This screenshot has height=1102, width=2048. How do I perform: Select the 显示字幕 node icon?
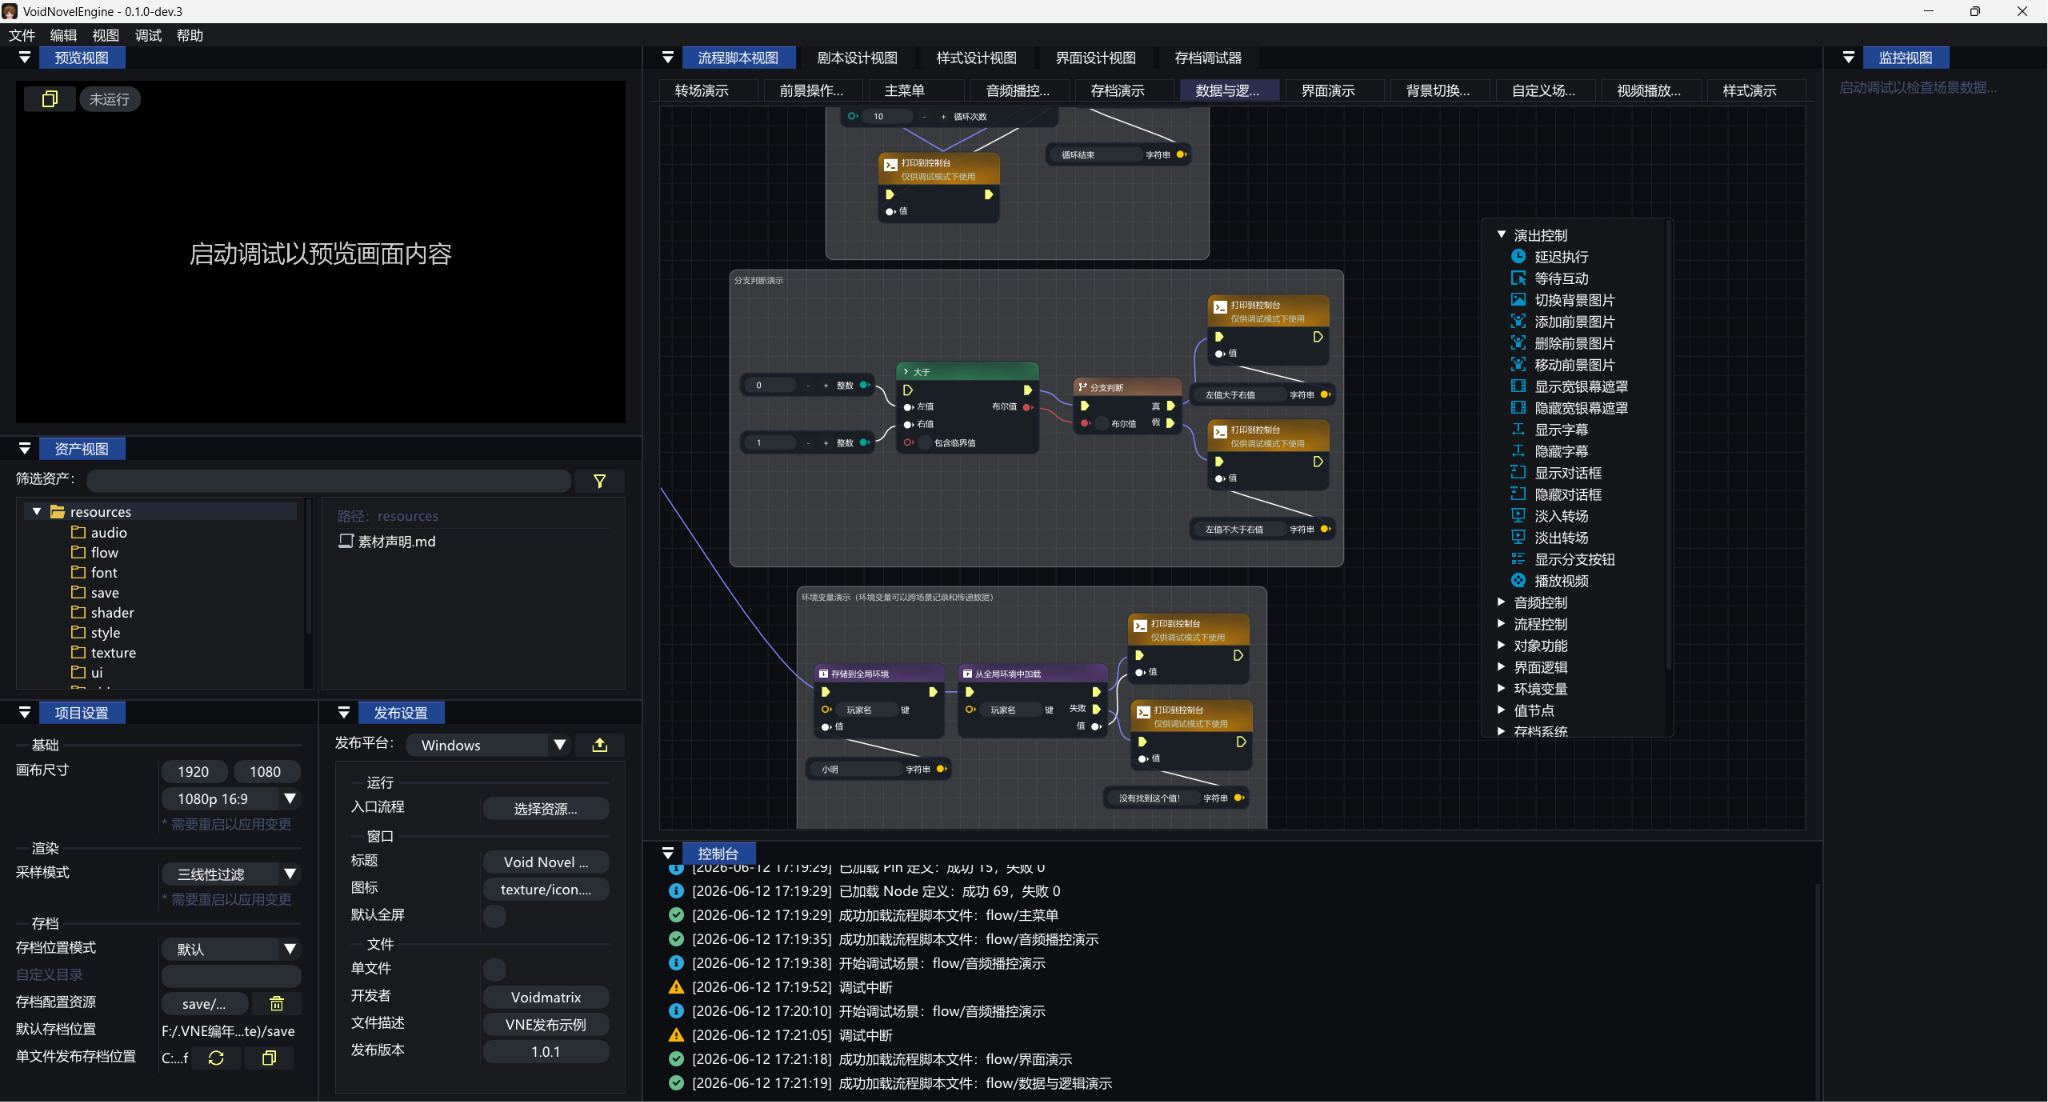(x=1518, y=430)
